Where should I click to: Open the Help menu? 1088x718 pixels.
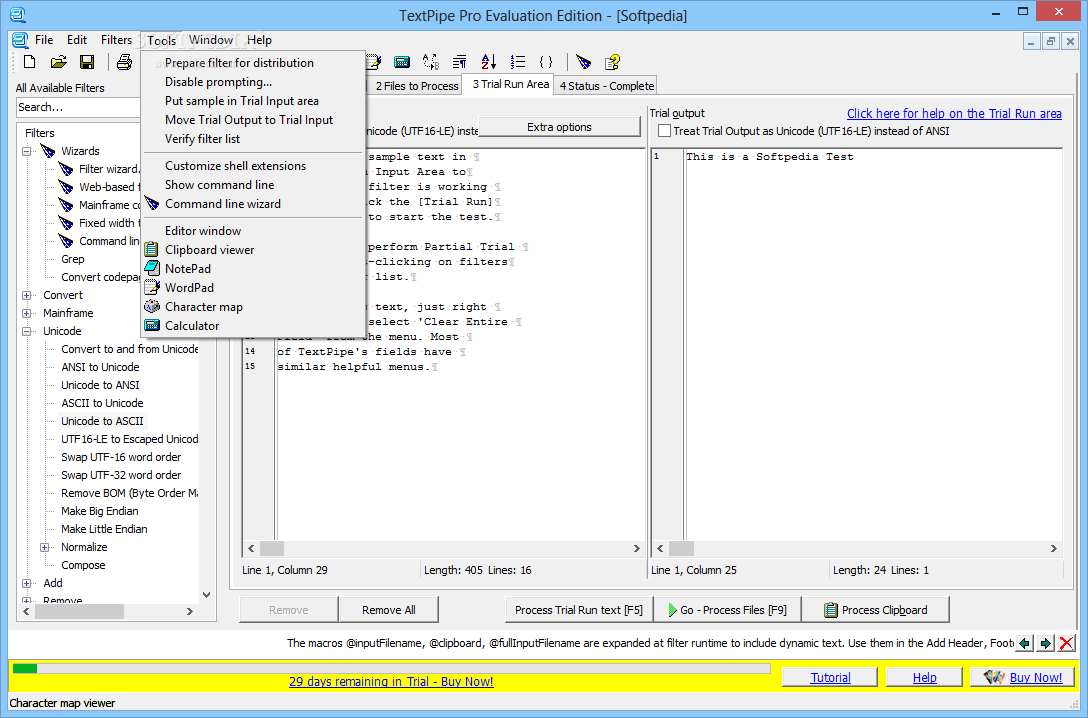tap(260, 40)
